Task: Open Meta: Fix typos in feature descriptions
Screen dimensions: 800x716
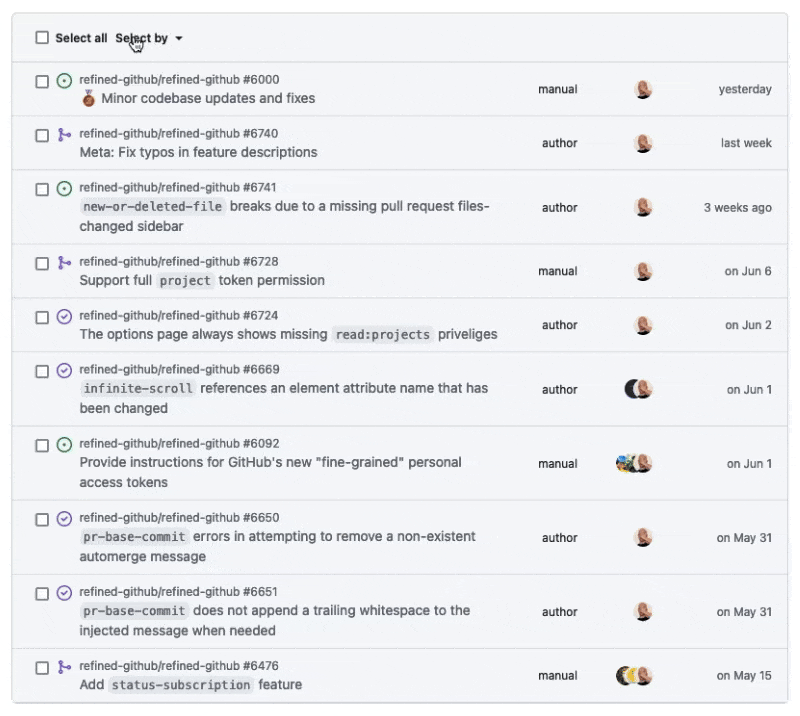Action: tap(198, 152)
